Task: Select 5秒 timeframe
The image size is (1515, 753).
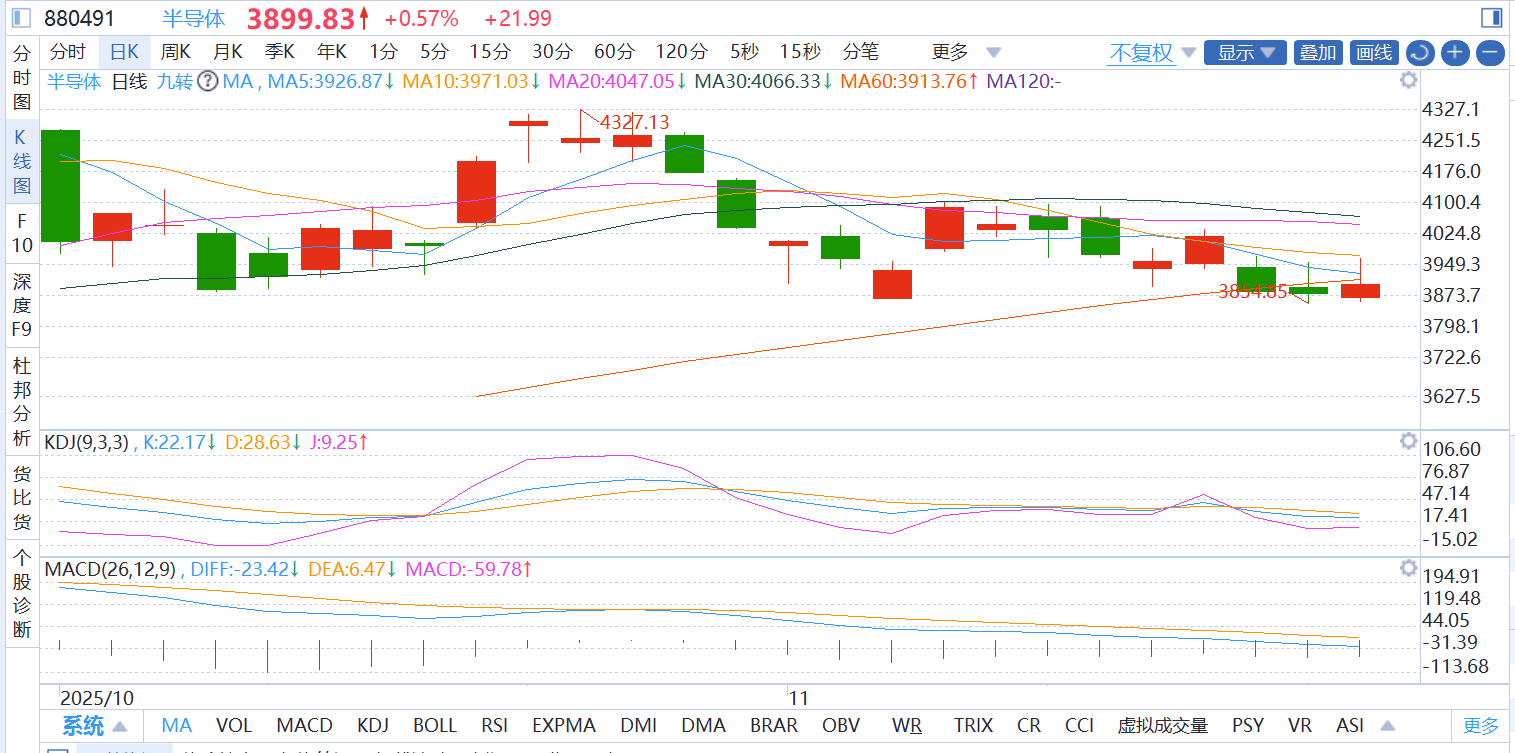Action: click(x=744, y=52)
